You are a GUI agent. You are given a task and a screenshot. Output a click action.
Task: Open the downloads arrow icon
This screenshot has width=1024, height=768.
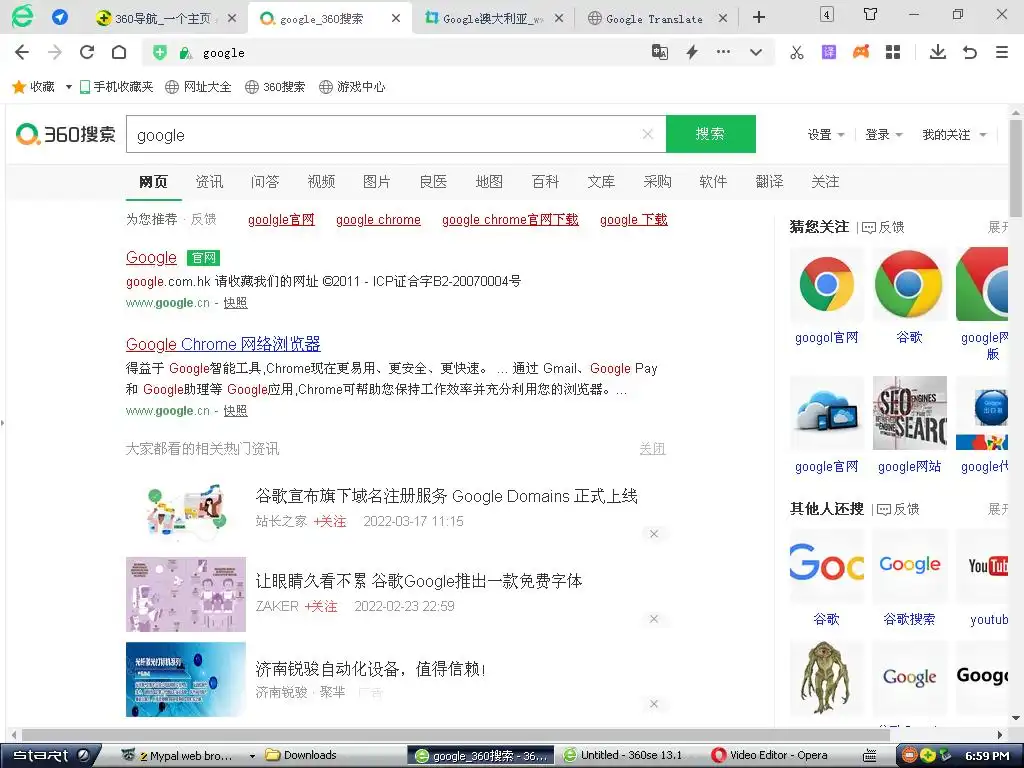[938, 52]
